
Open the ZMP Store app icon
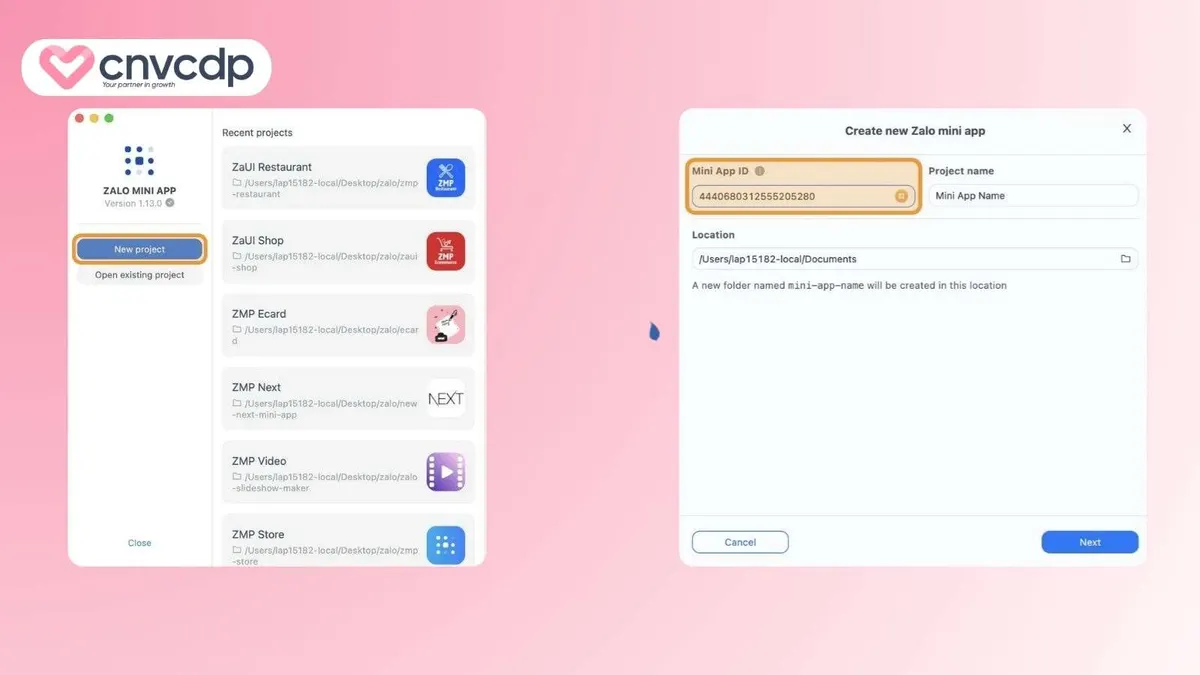coord(446,545)
